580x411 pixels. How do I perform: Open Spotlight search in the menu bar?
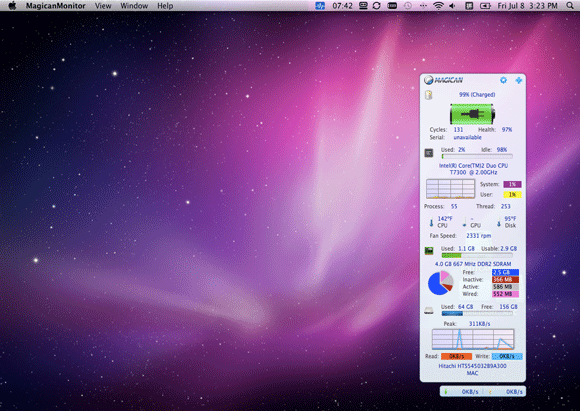click(x=570, y=6)
